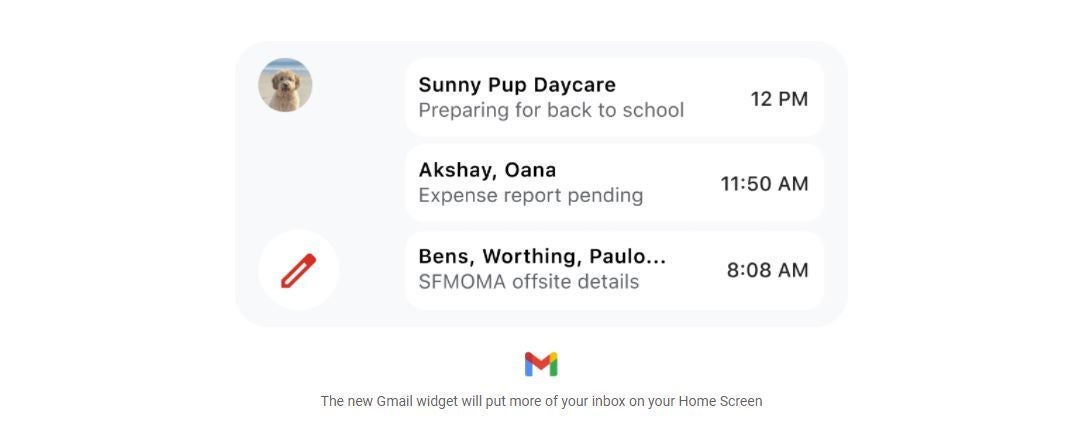Select 'Expense report pending' subject line
This screenshot has width=1065, height=434.
530,195
